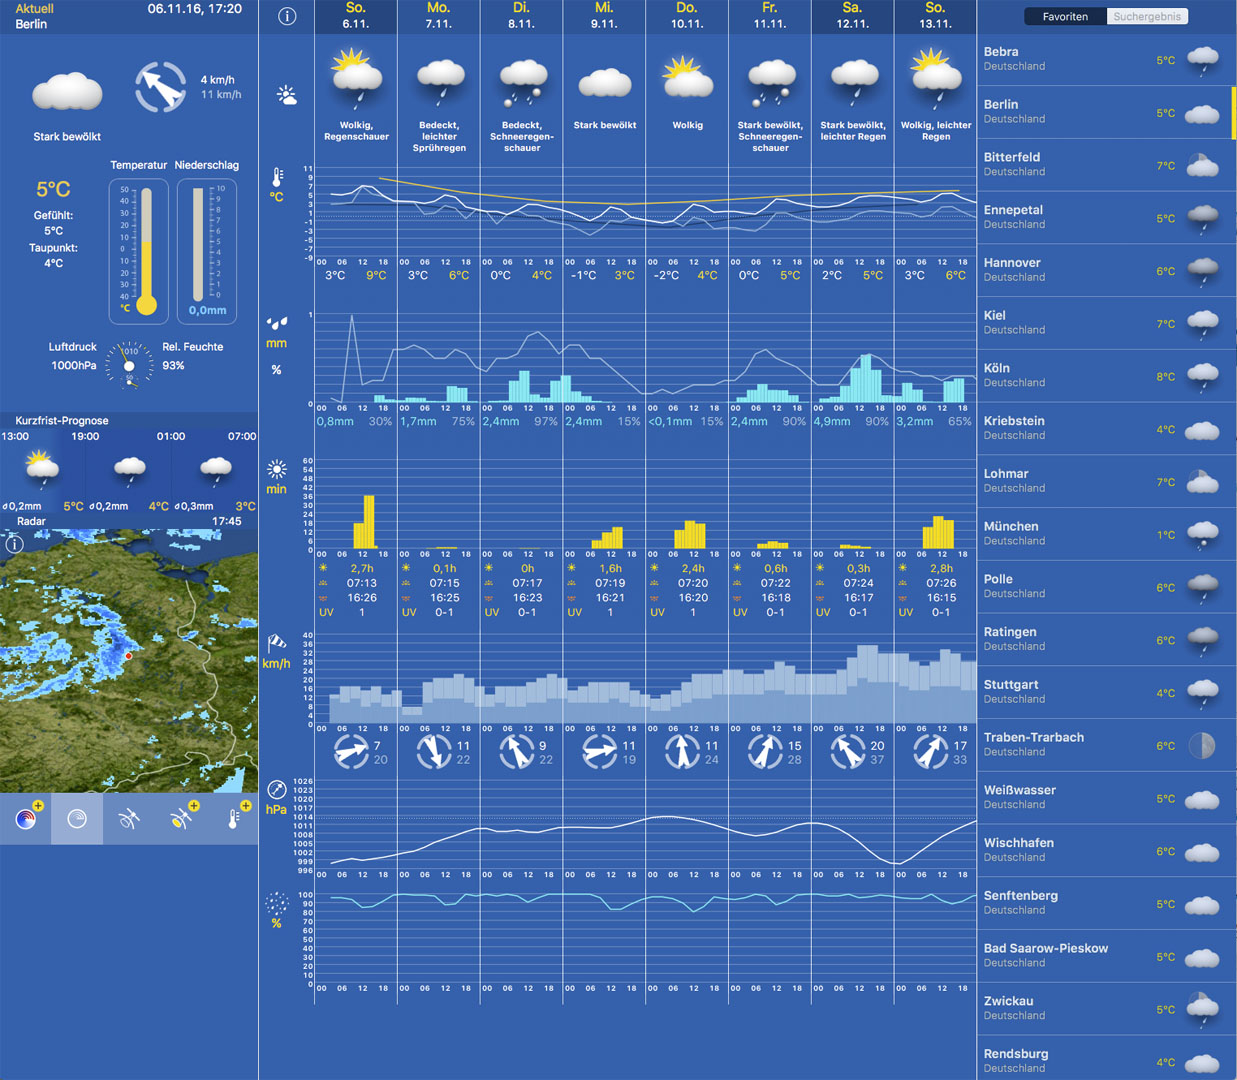
Task: Switch map to satellite imagery
Action: pyautogui.click(x=129, y=819)
